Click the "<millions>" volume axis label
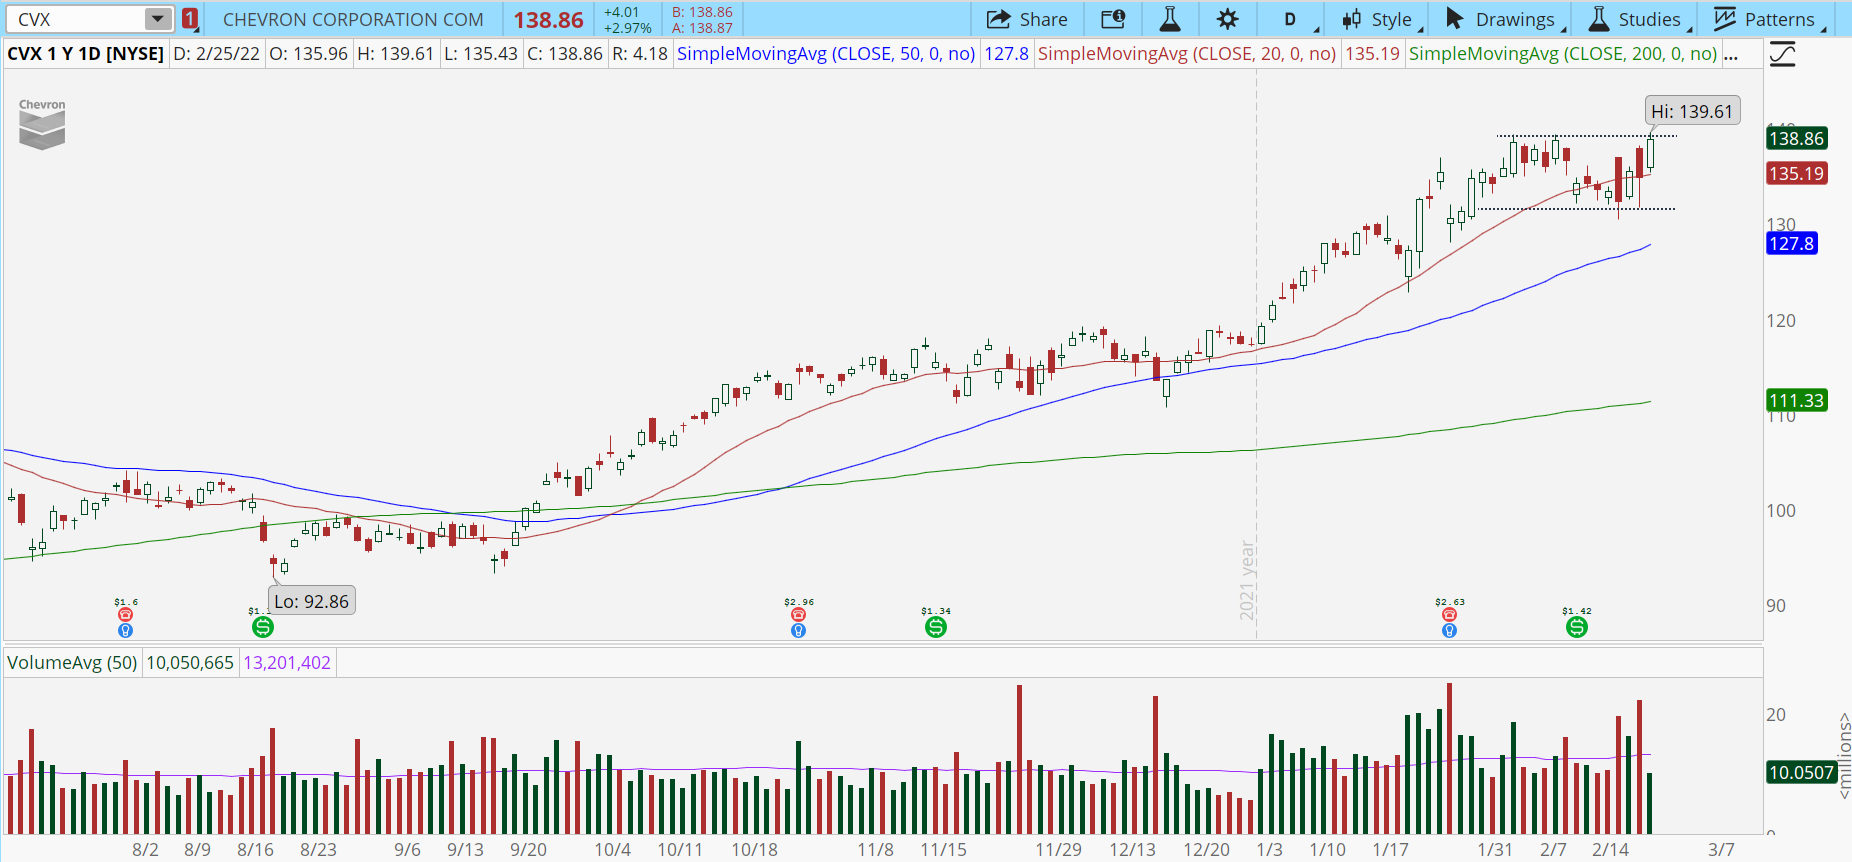This screenshot has height=862, width=1852. 1844,756
